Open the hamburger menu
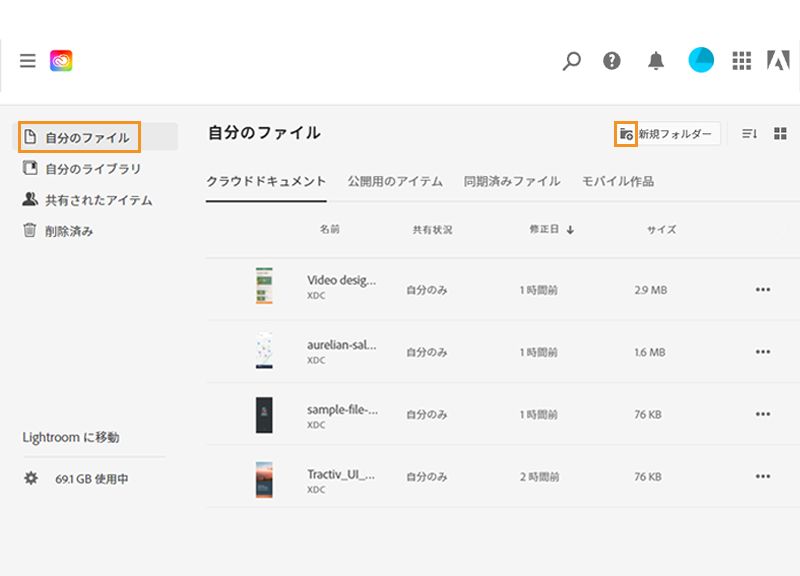 27,61
